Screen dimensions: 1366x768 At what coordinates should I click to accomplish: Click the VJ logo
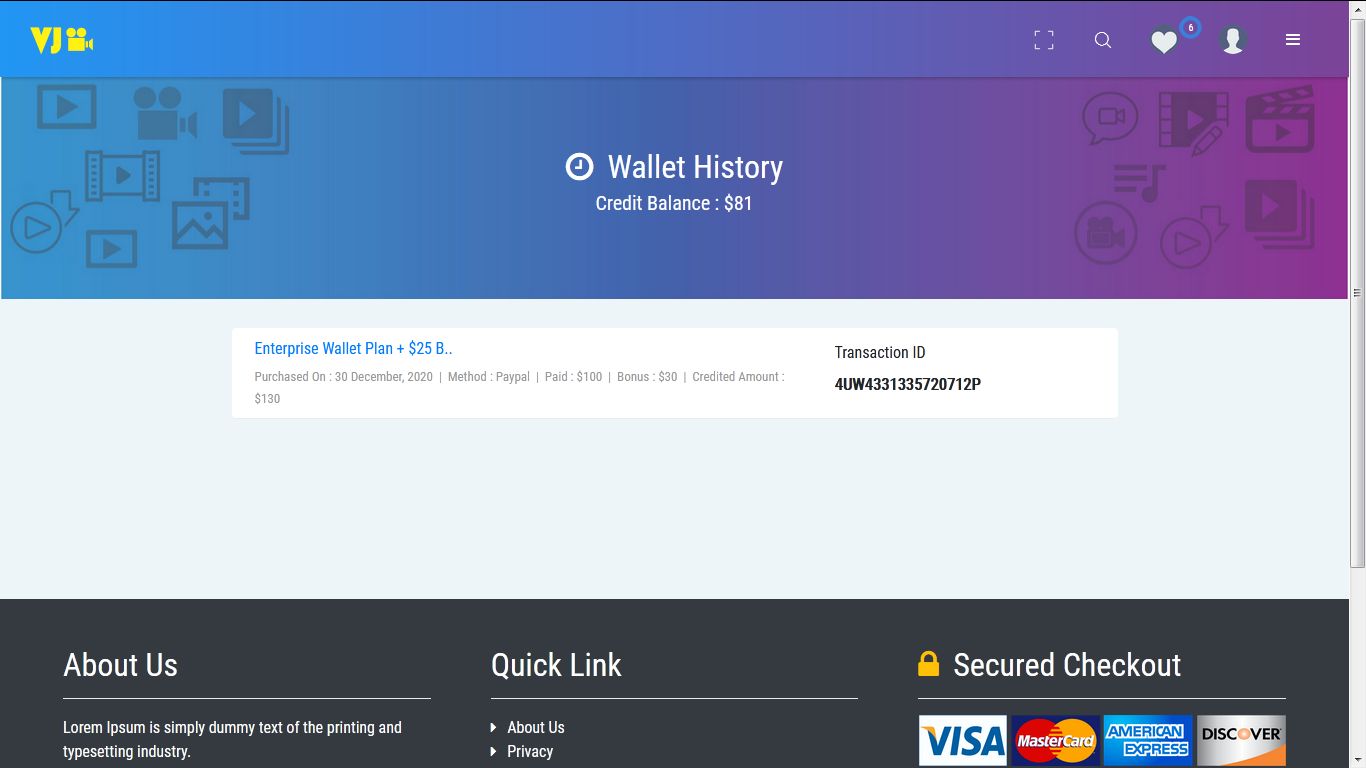click(x=61, y=38)
